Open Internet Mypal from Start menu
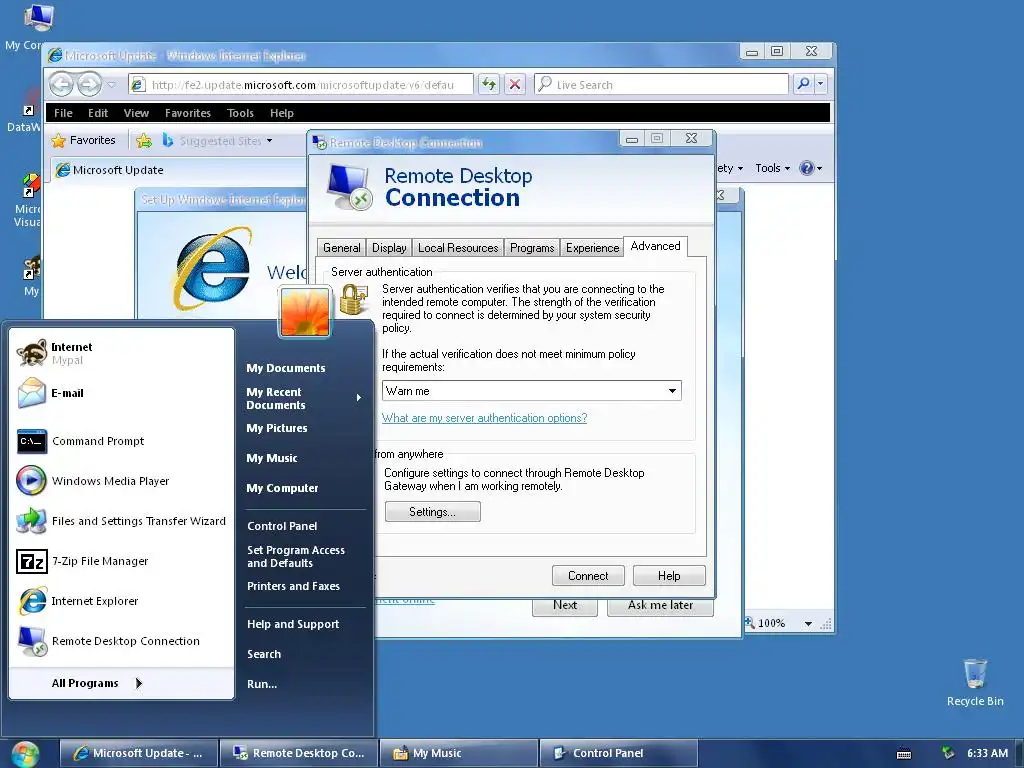Image resolution: width=1024 pixels, height=768 pixels. click(x=121, y=353)
